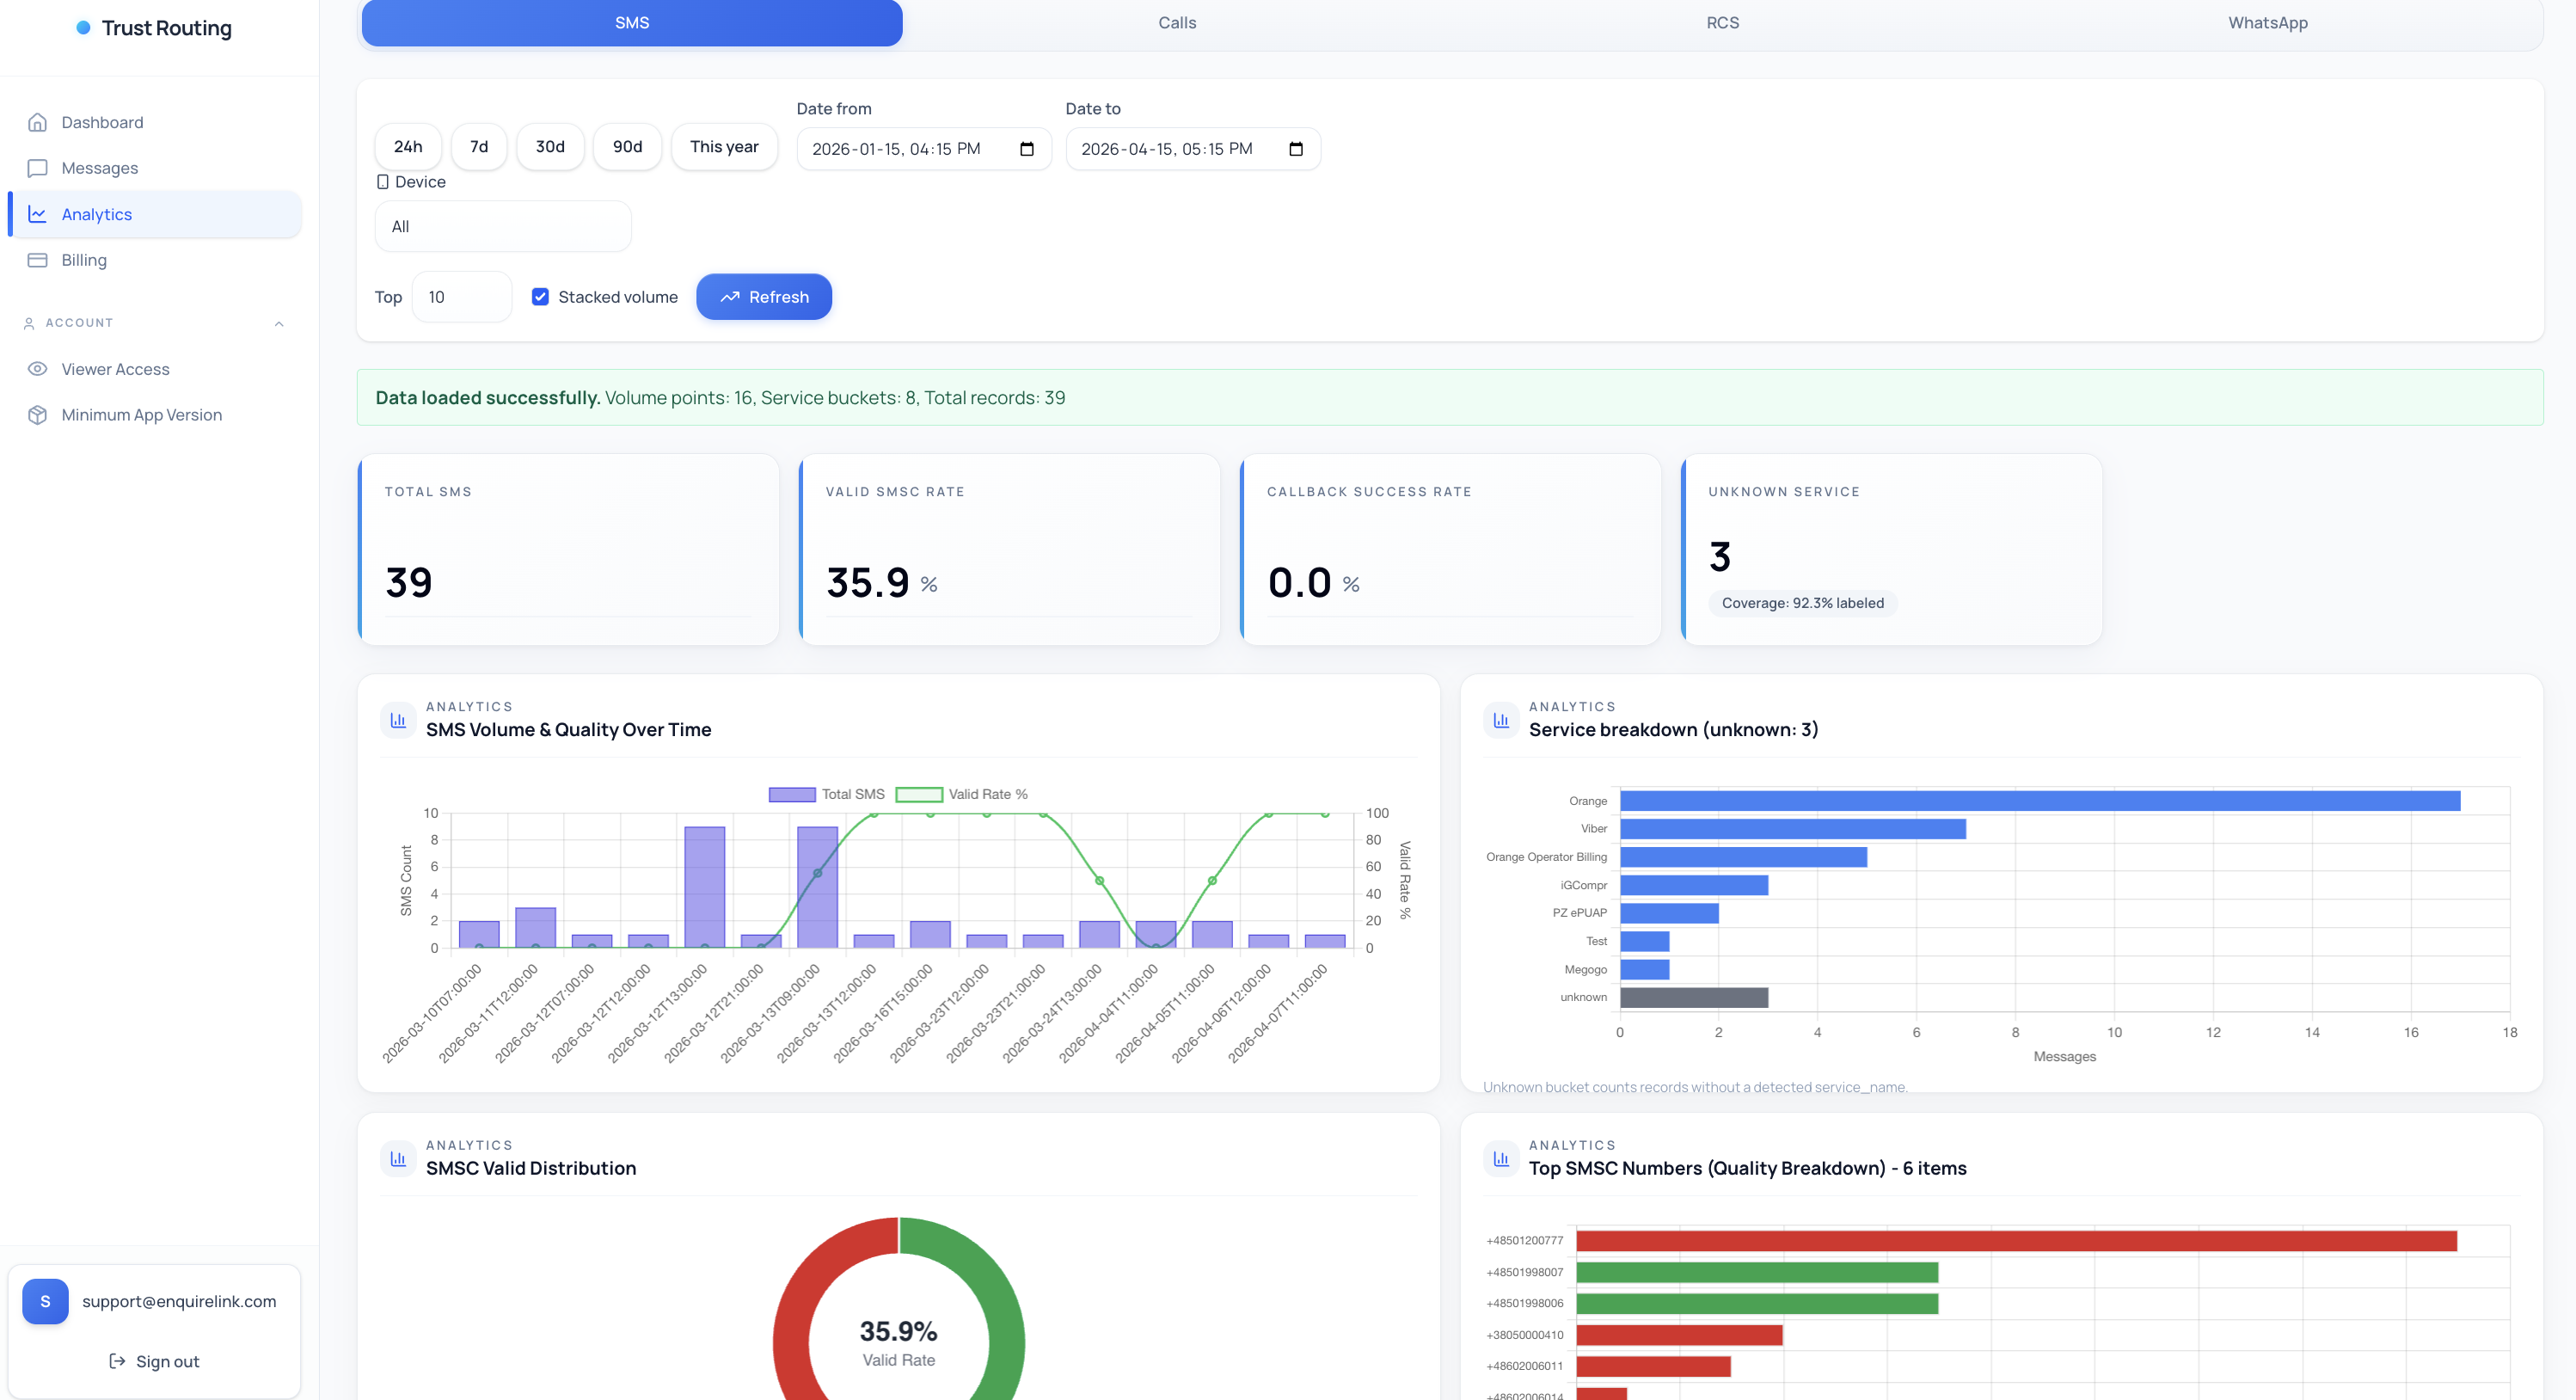
Task: Click the red +38050000410 SMSC bar
Action: tap(1679, 1335)
